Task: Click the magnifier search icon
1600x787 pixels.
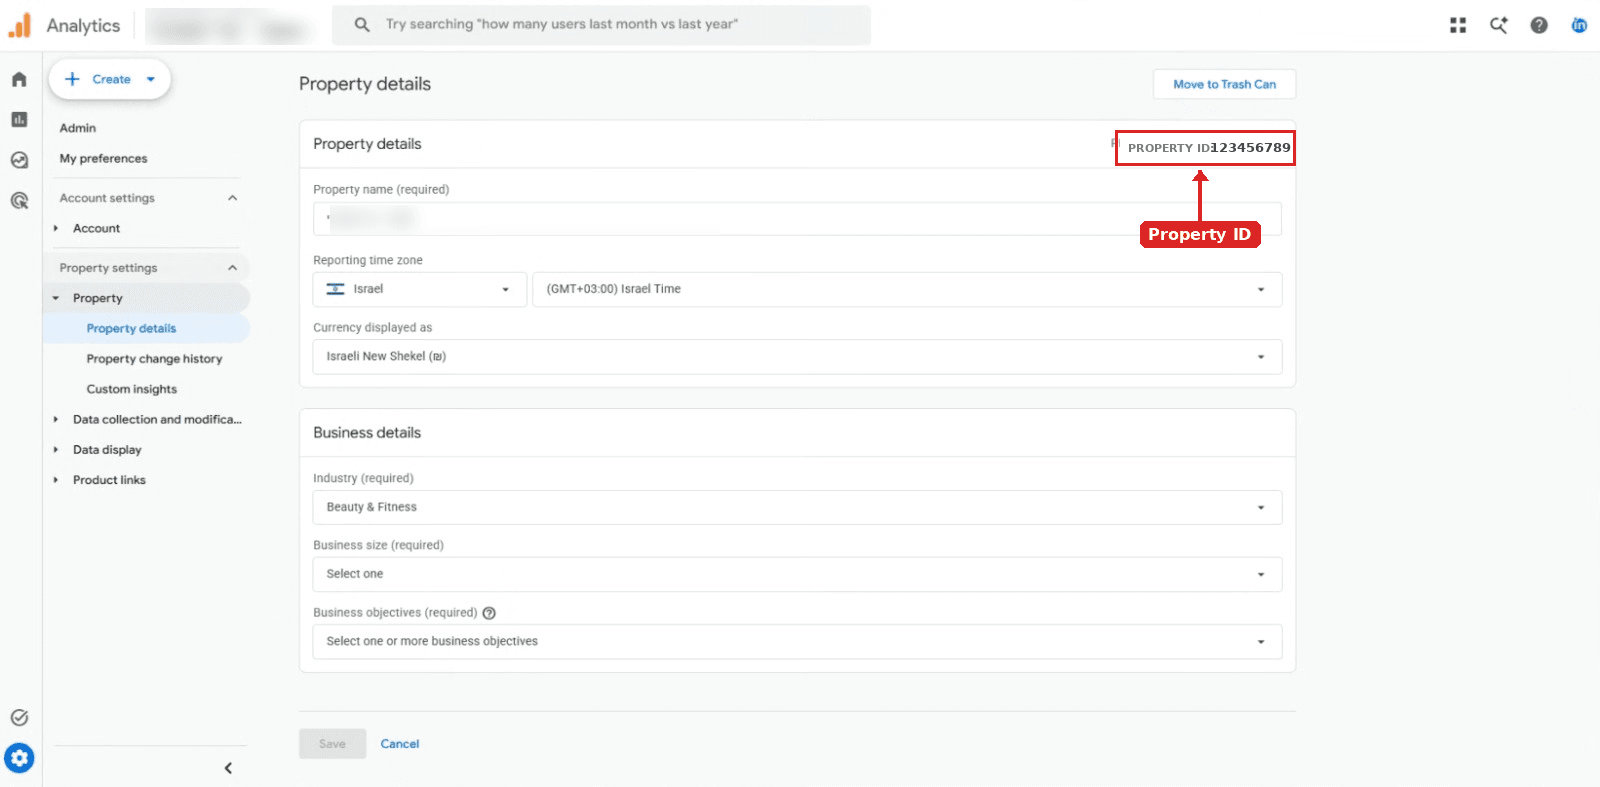Action: (x=362, y=25)
